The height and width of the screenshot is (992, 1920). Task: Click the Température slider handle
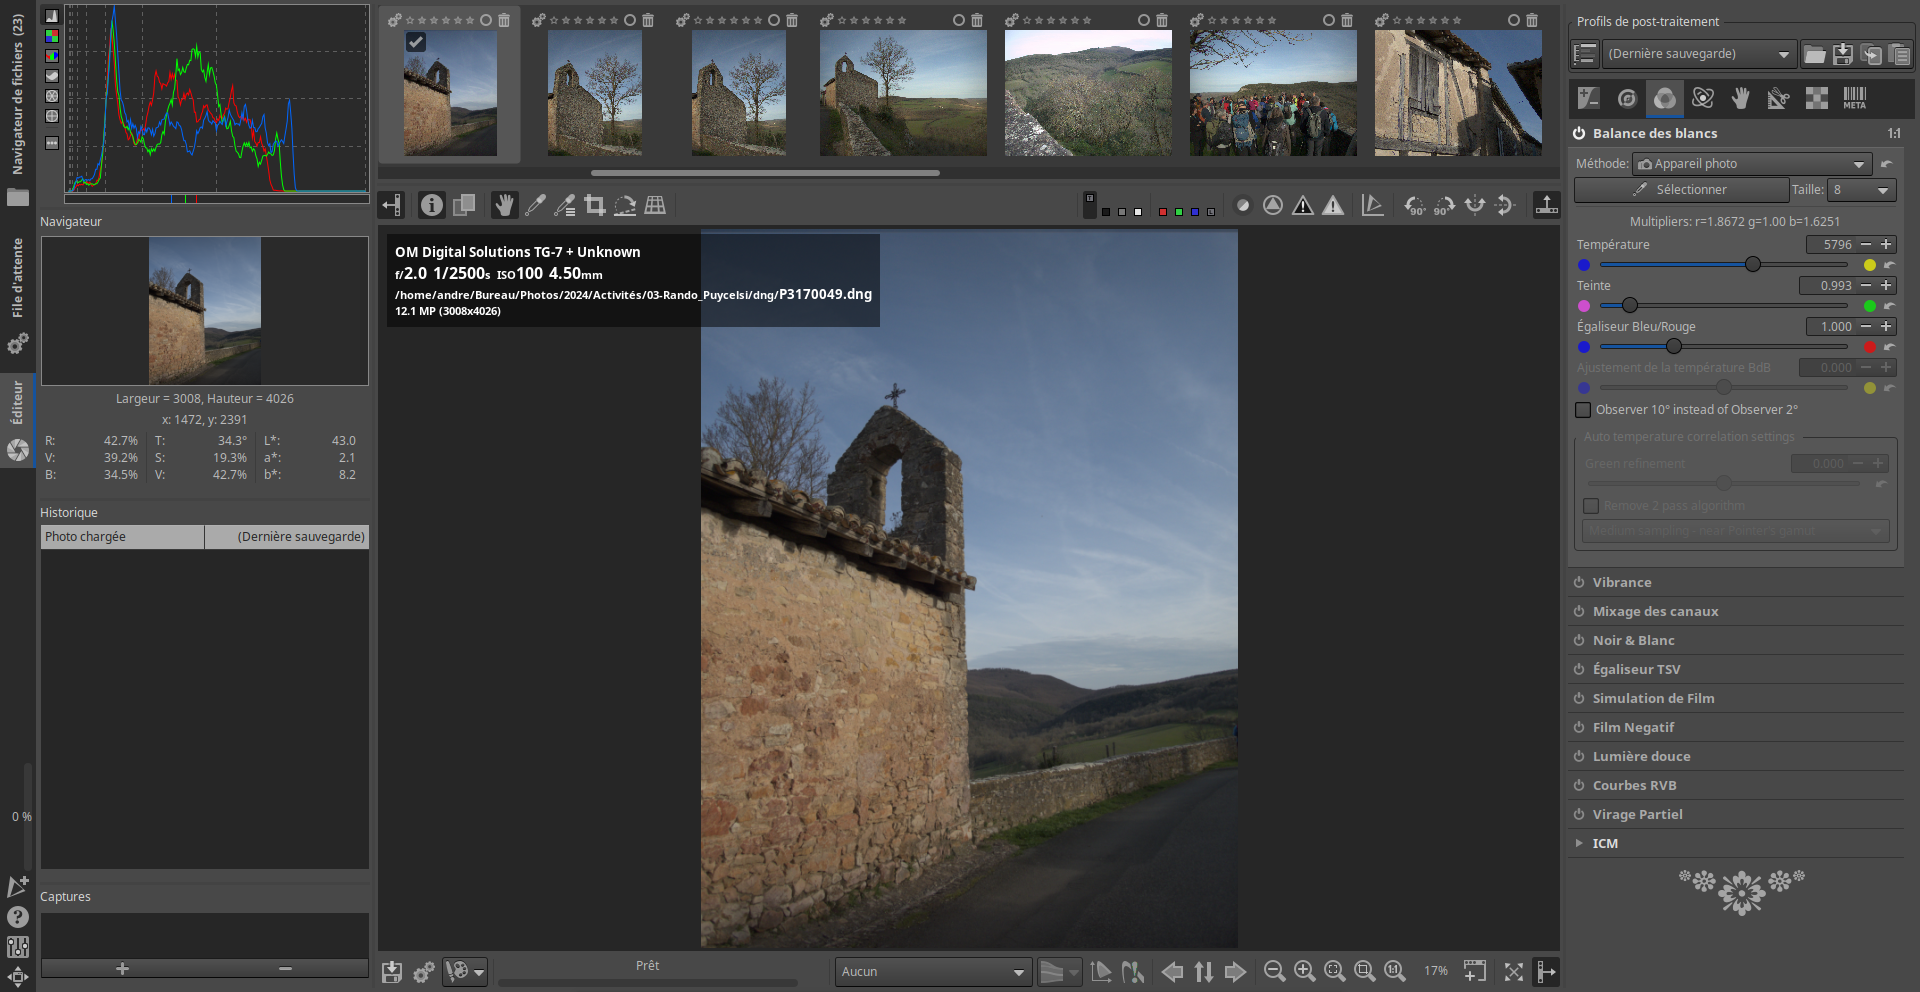point(1752,265)
